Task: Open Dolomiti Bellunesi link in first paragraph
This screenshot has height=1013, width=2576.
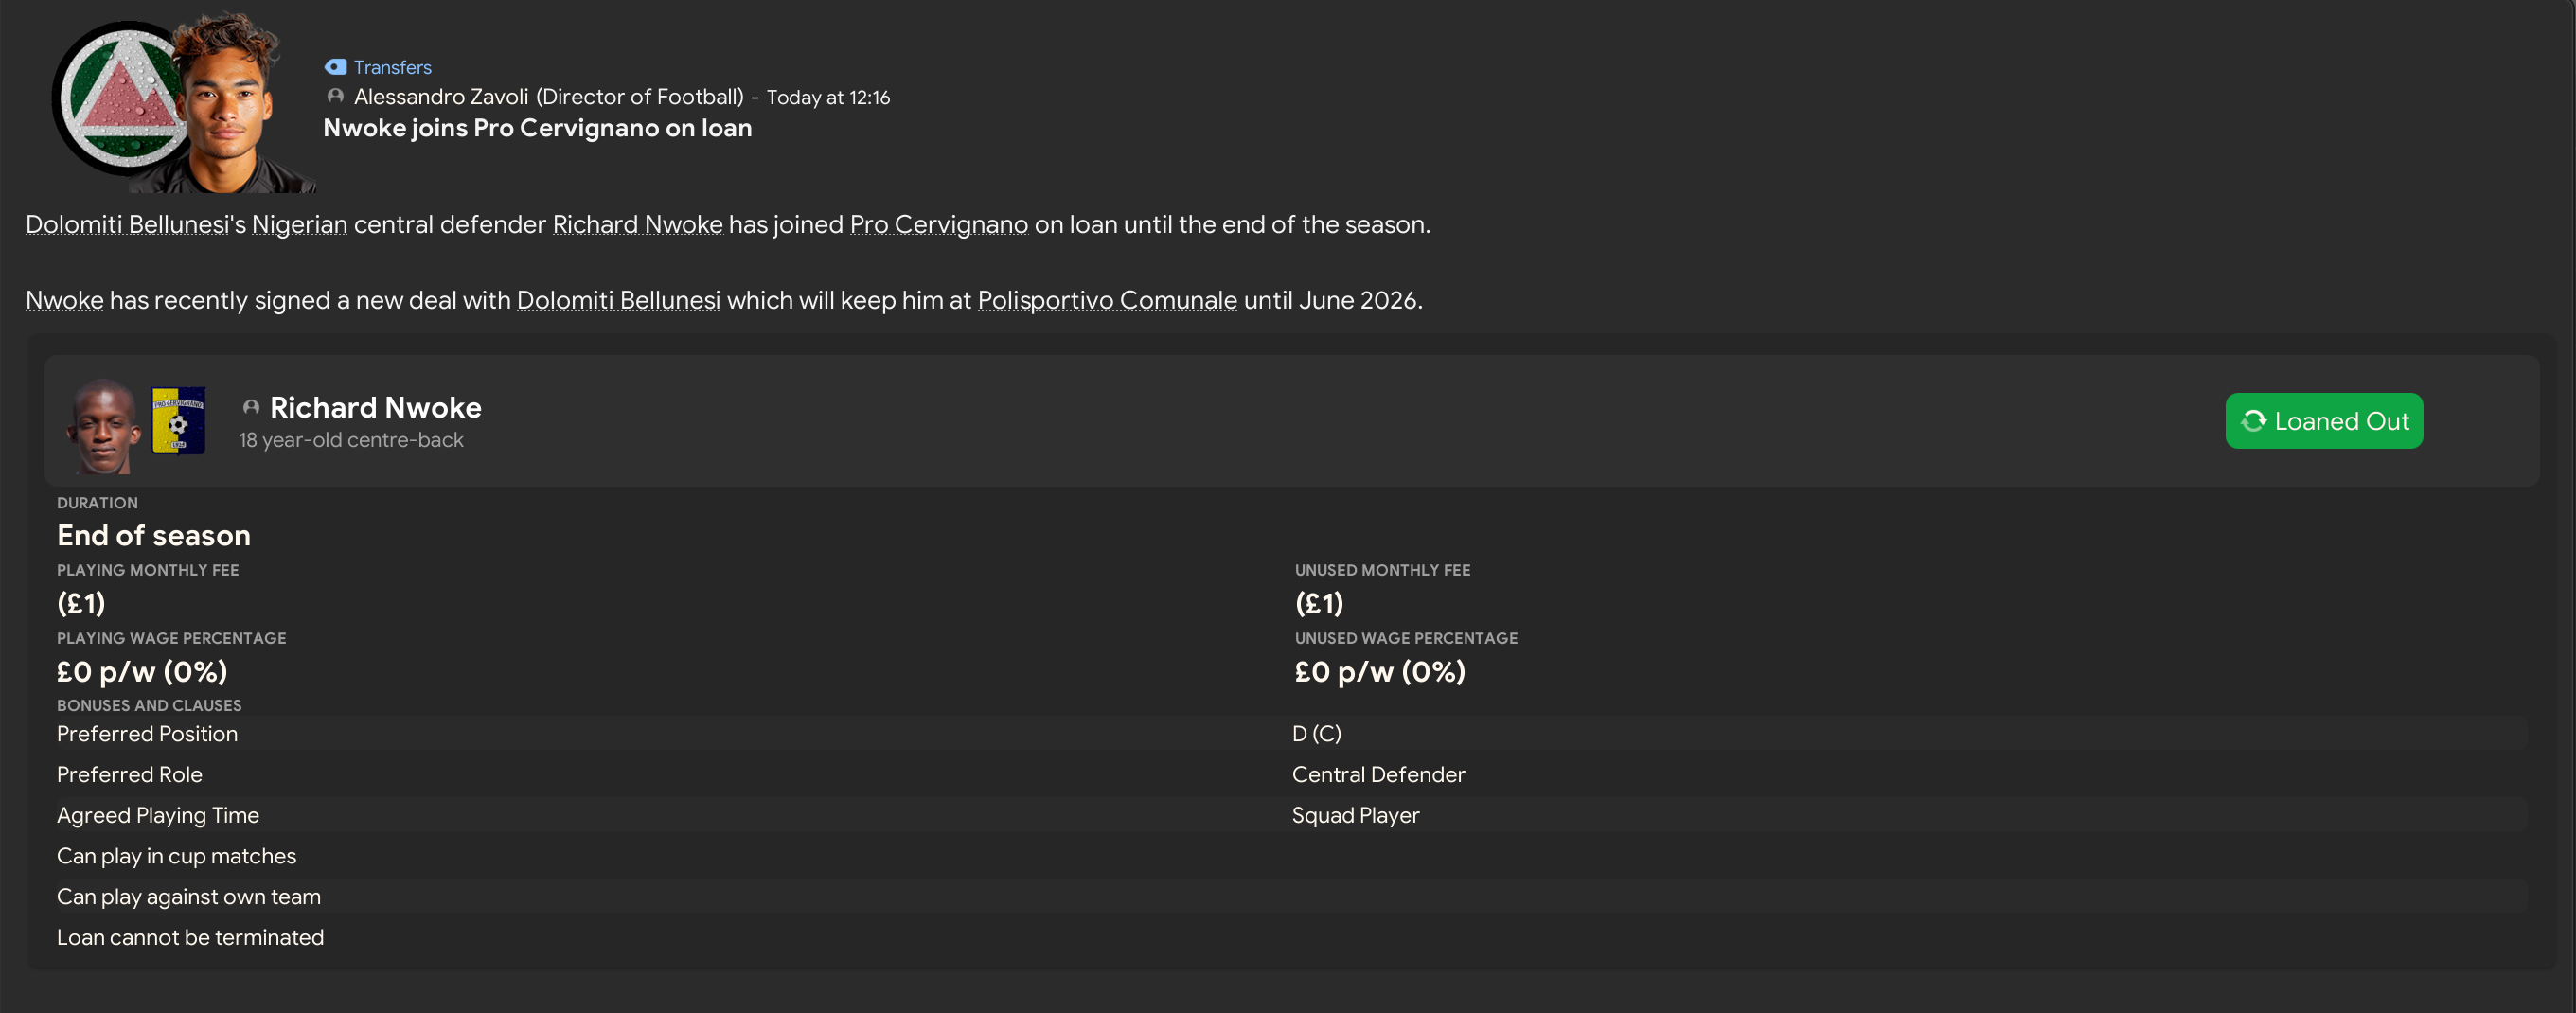Action: coord(127,225)
